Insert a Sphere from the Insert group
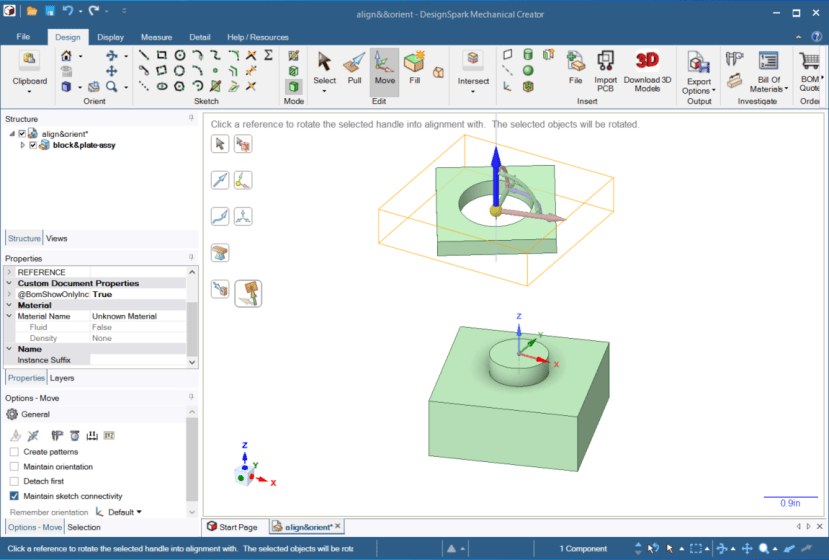The width and height of the screenshot is (829, 560). [x=528, y=70]
